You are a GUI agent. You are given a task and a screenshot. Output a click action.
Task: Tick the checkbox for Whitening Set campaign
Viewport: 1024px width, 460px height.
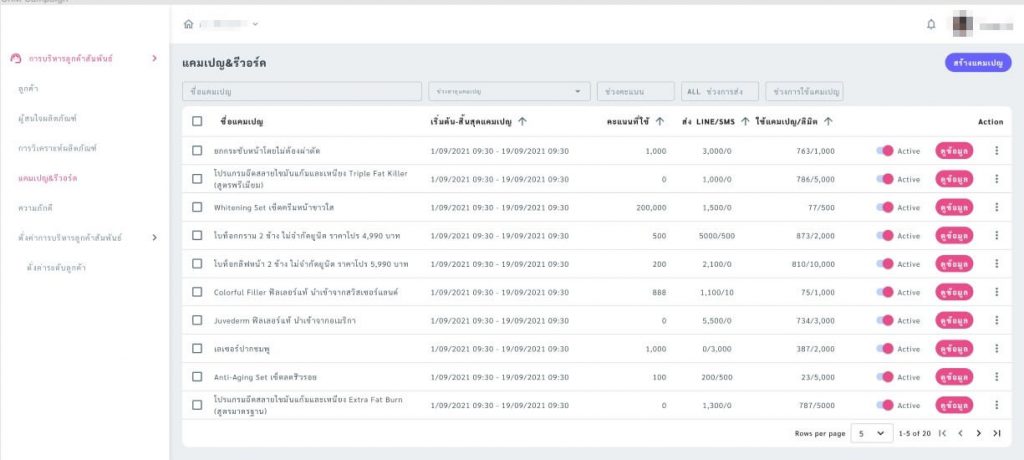point(197,207)
